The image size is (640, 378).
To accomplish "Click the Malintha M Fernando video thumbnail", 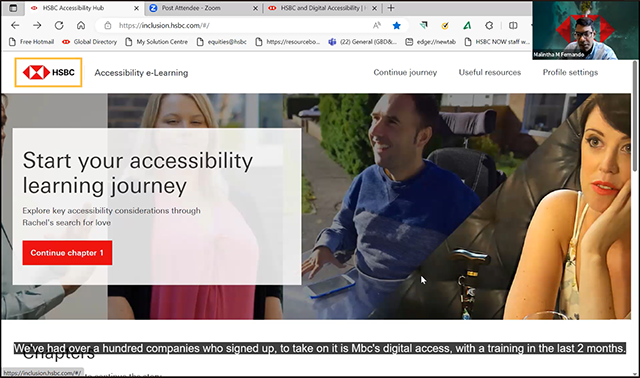I will coord(586,30).
